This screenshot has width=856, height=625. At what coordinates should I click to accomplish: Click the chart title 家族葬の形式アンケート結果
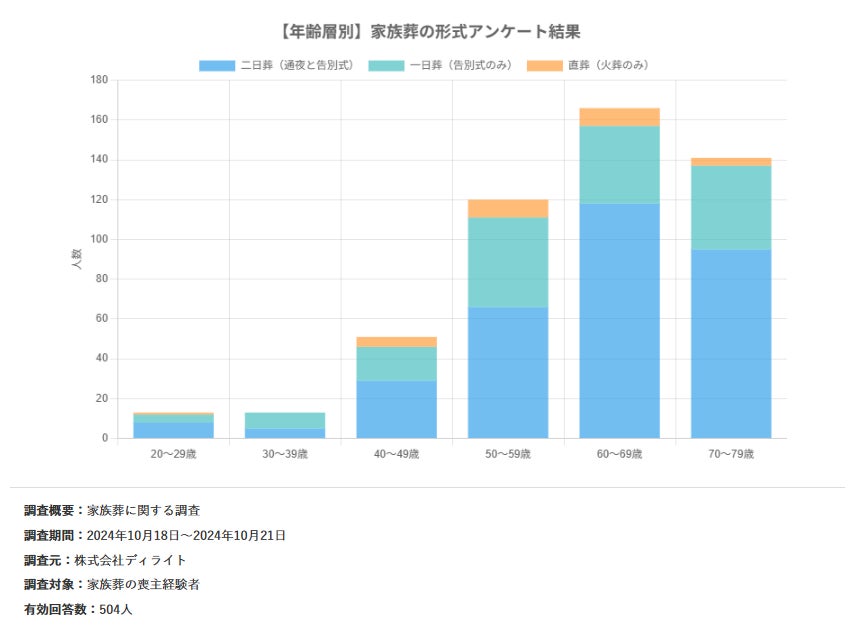(475, 32)
